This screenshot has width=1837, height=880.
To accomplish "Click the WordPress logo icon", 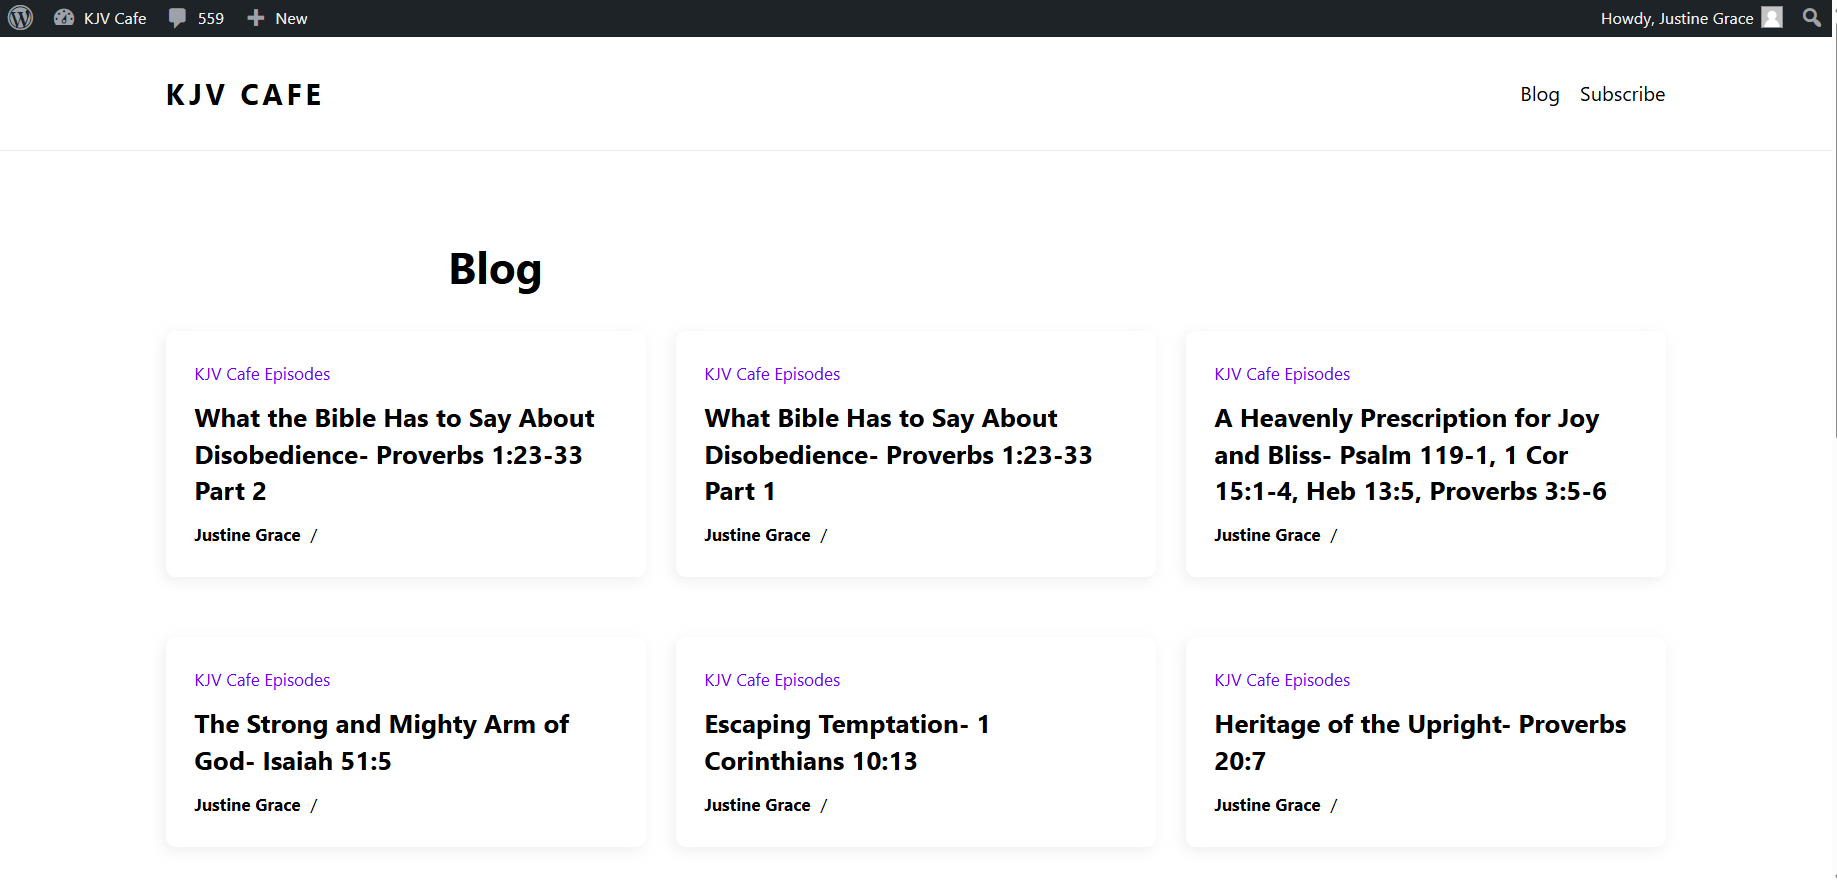I will (20, 18).
